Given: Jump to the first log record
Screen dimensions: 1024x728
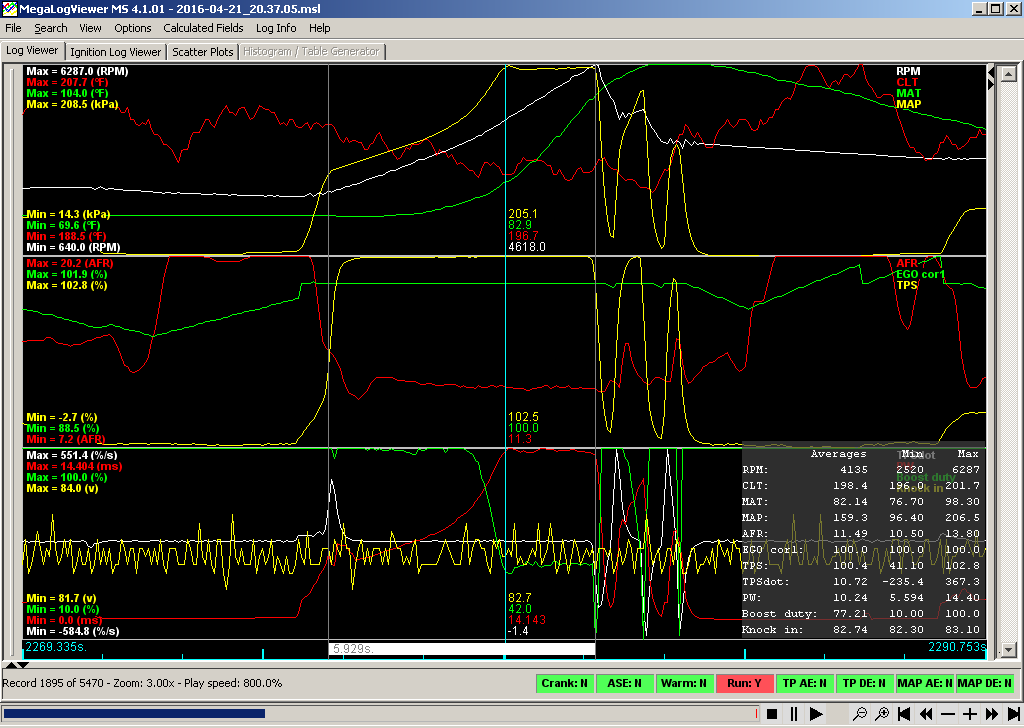Looking at the screenshot, I should (904, 714).
